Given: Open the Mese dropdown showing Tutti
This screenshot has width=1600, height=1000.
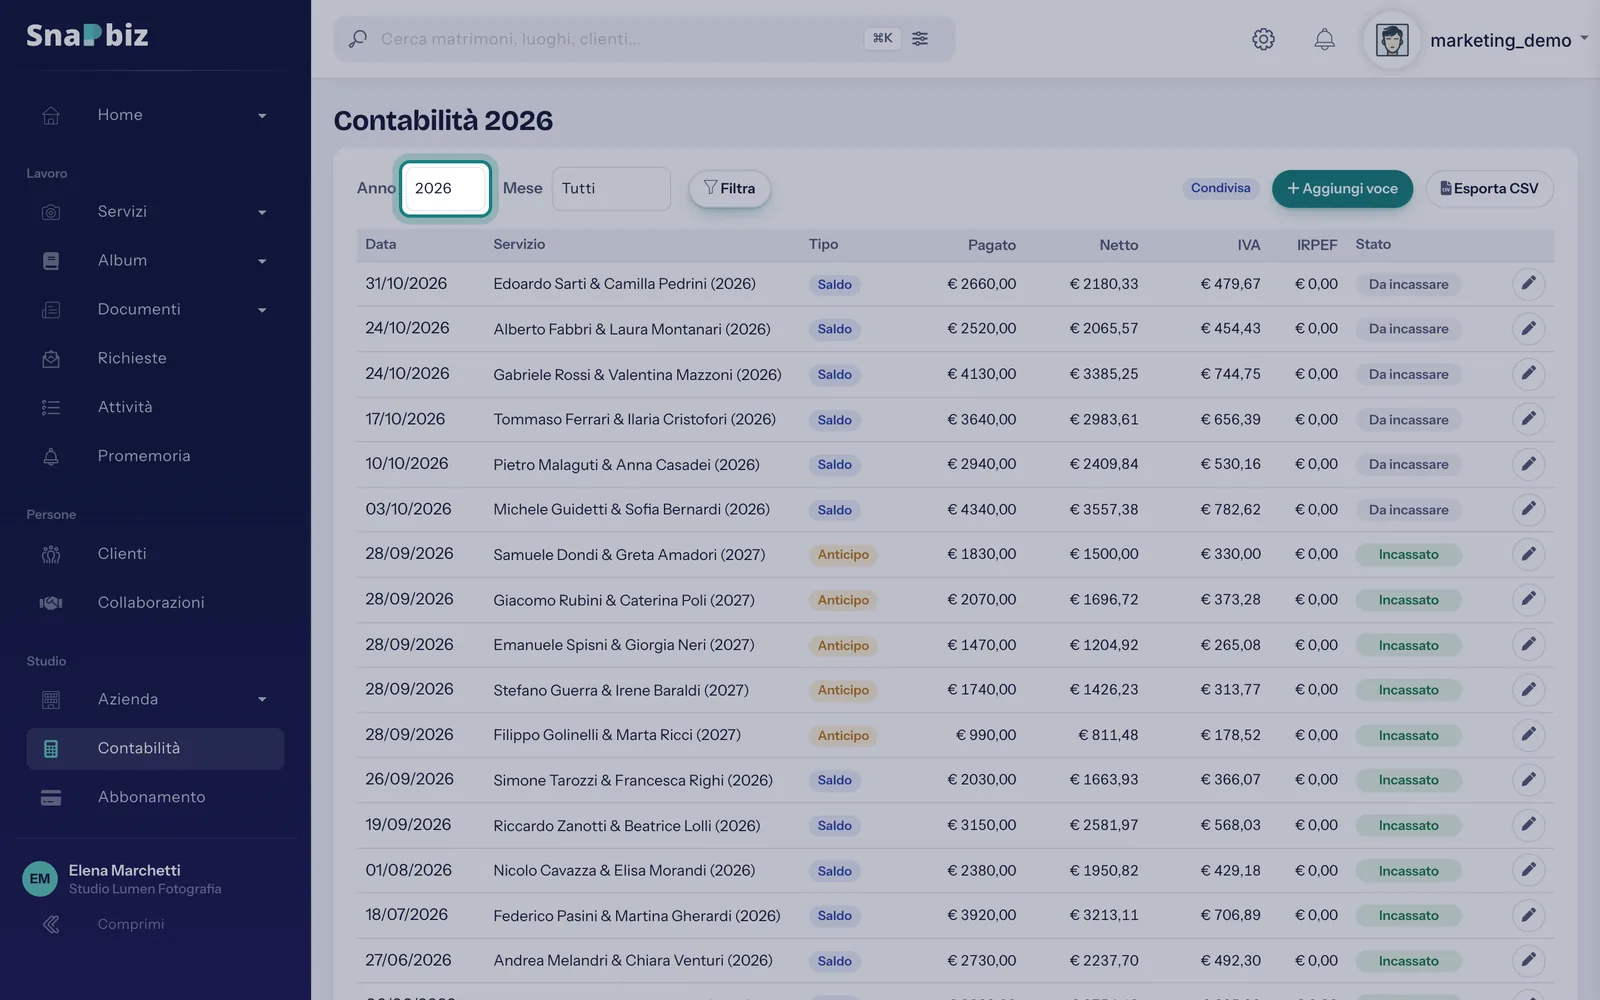Looking at the screenshot, I should coord(611,188).
